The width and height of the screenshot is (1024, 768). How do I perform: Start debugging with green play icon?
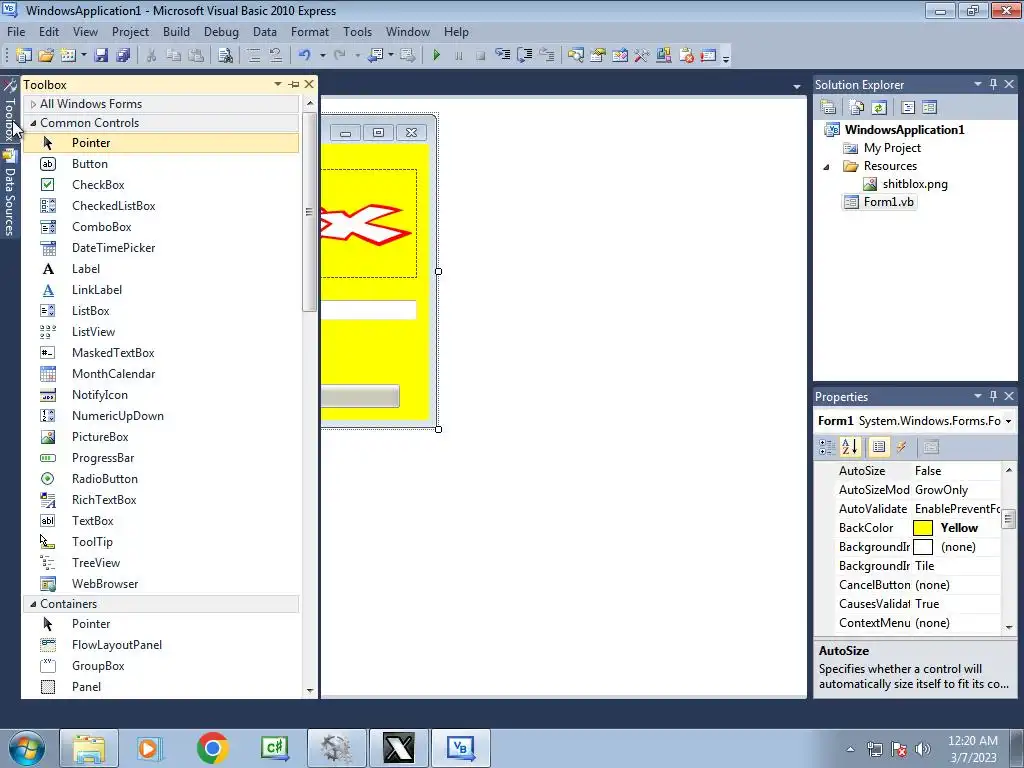click(x=437, y=56)
